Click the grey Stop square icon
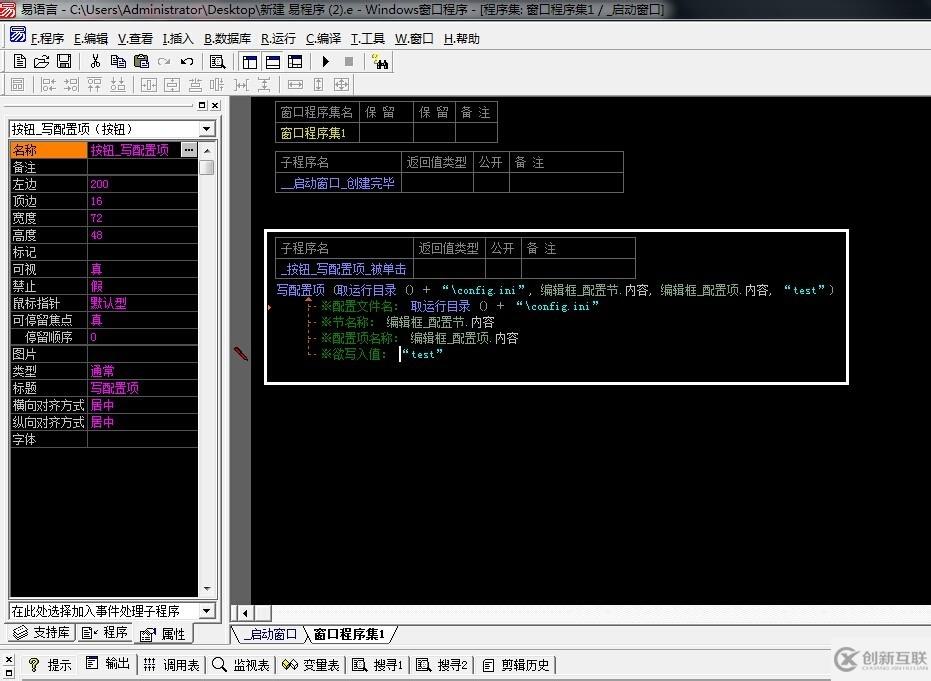931x681 pixels. 349,61
